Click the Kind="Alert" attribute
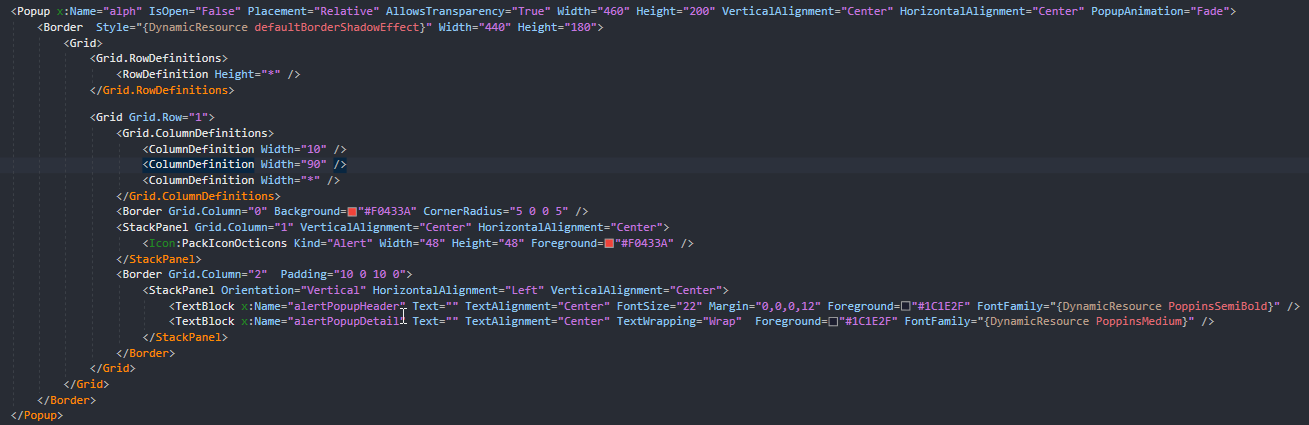Image resolution: width=1309 pixels, height=425 pixels. click(x=332, y=243)
